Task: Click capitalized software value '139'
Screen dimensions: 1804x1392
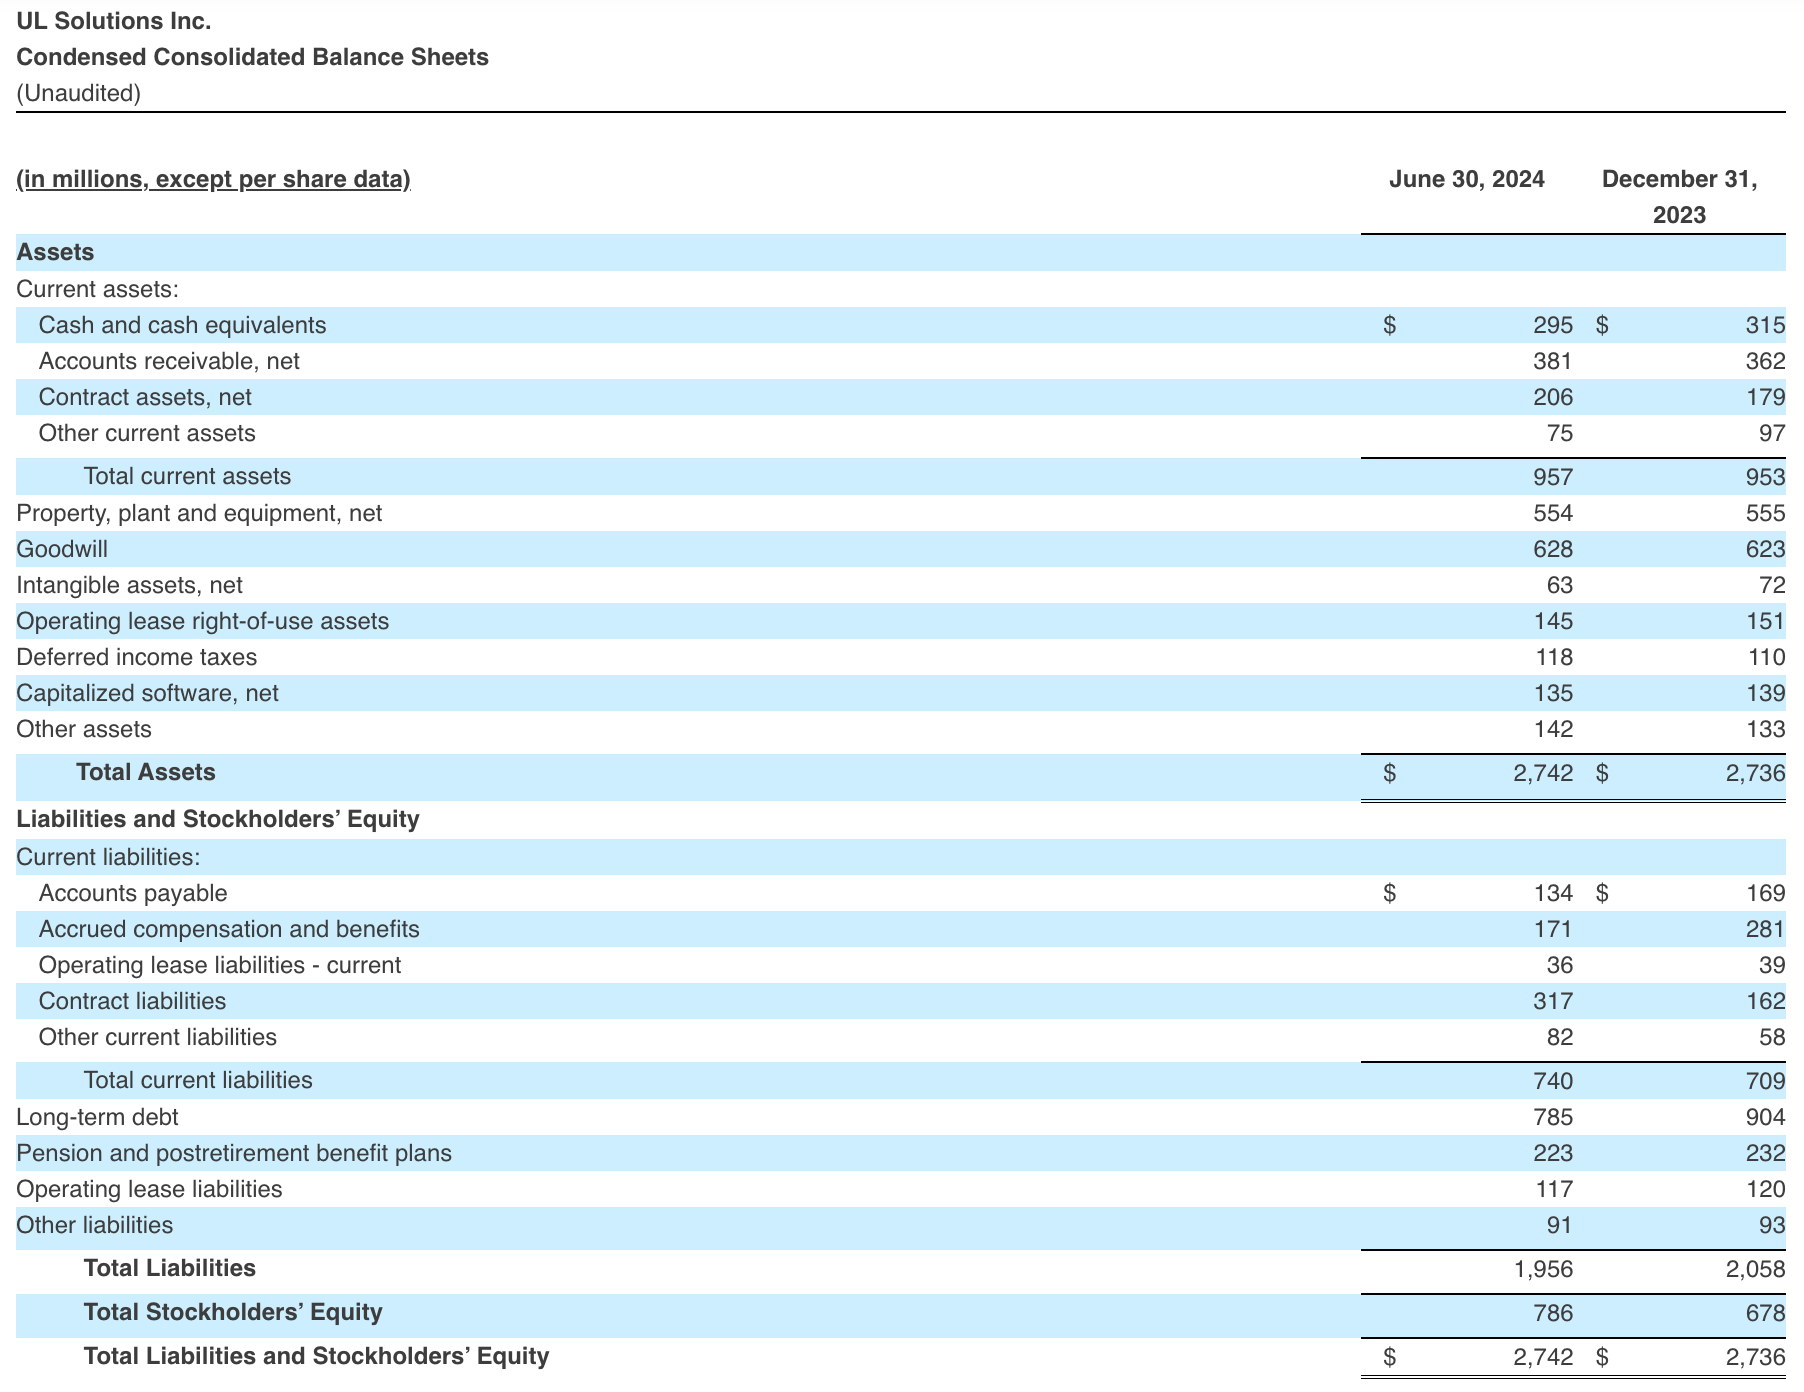Action: [x=1766, y=693]
